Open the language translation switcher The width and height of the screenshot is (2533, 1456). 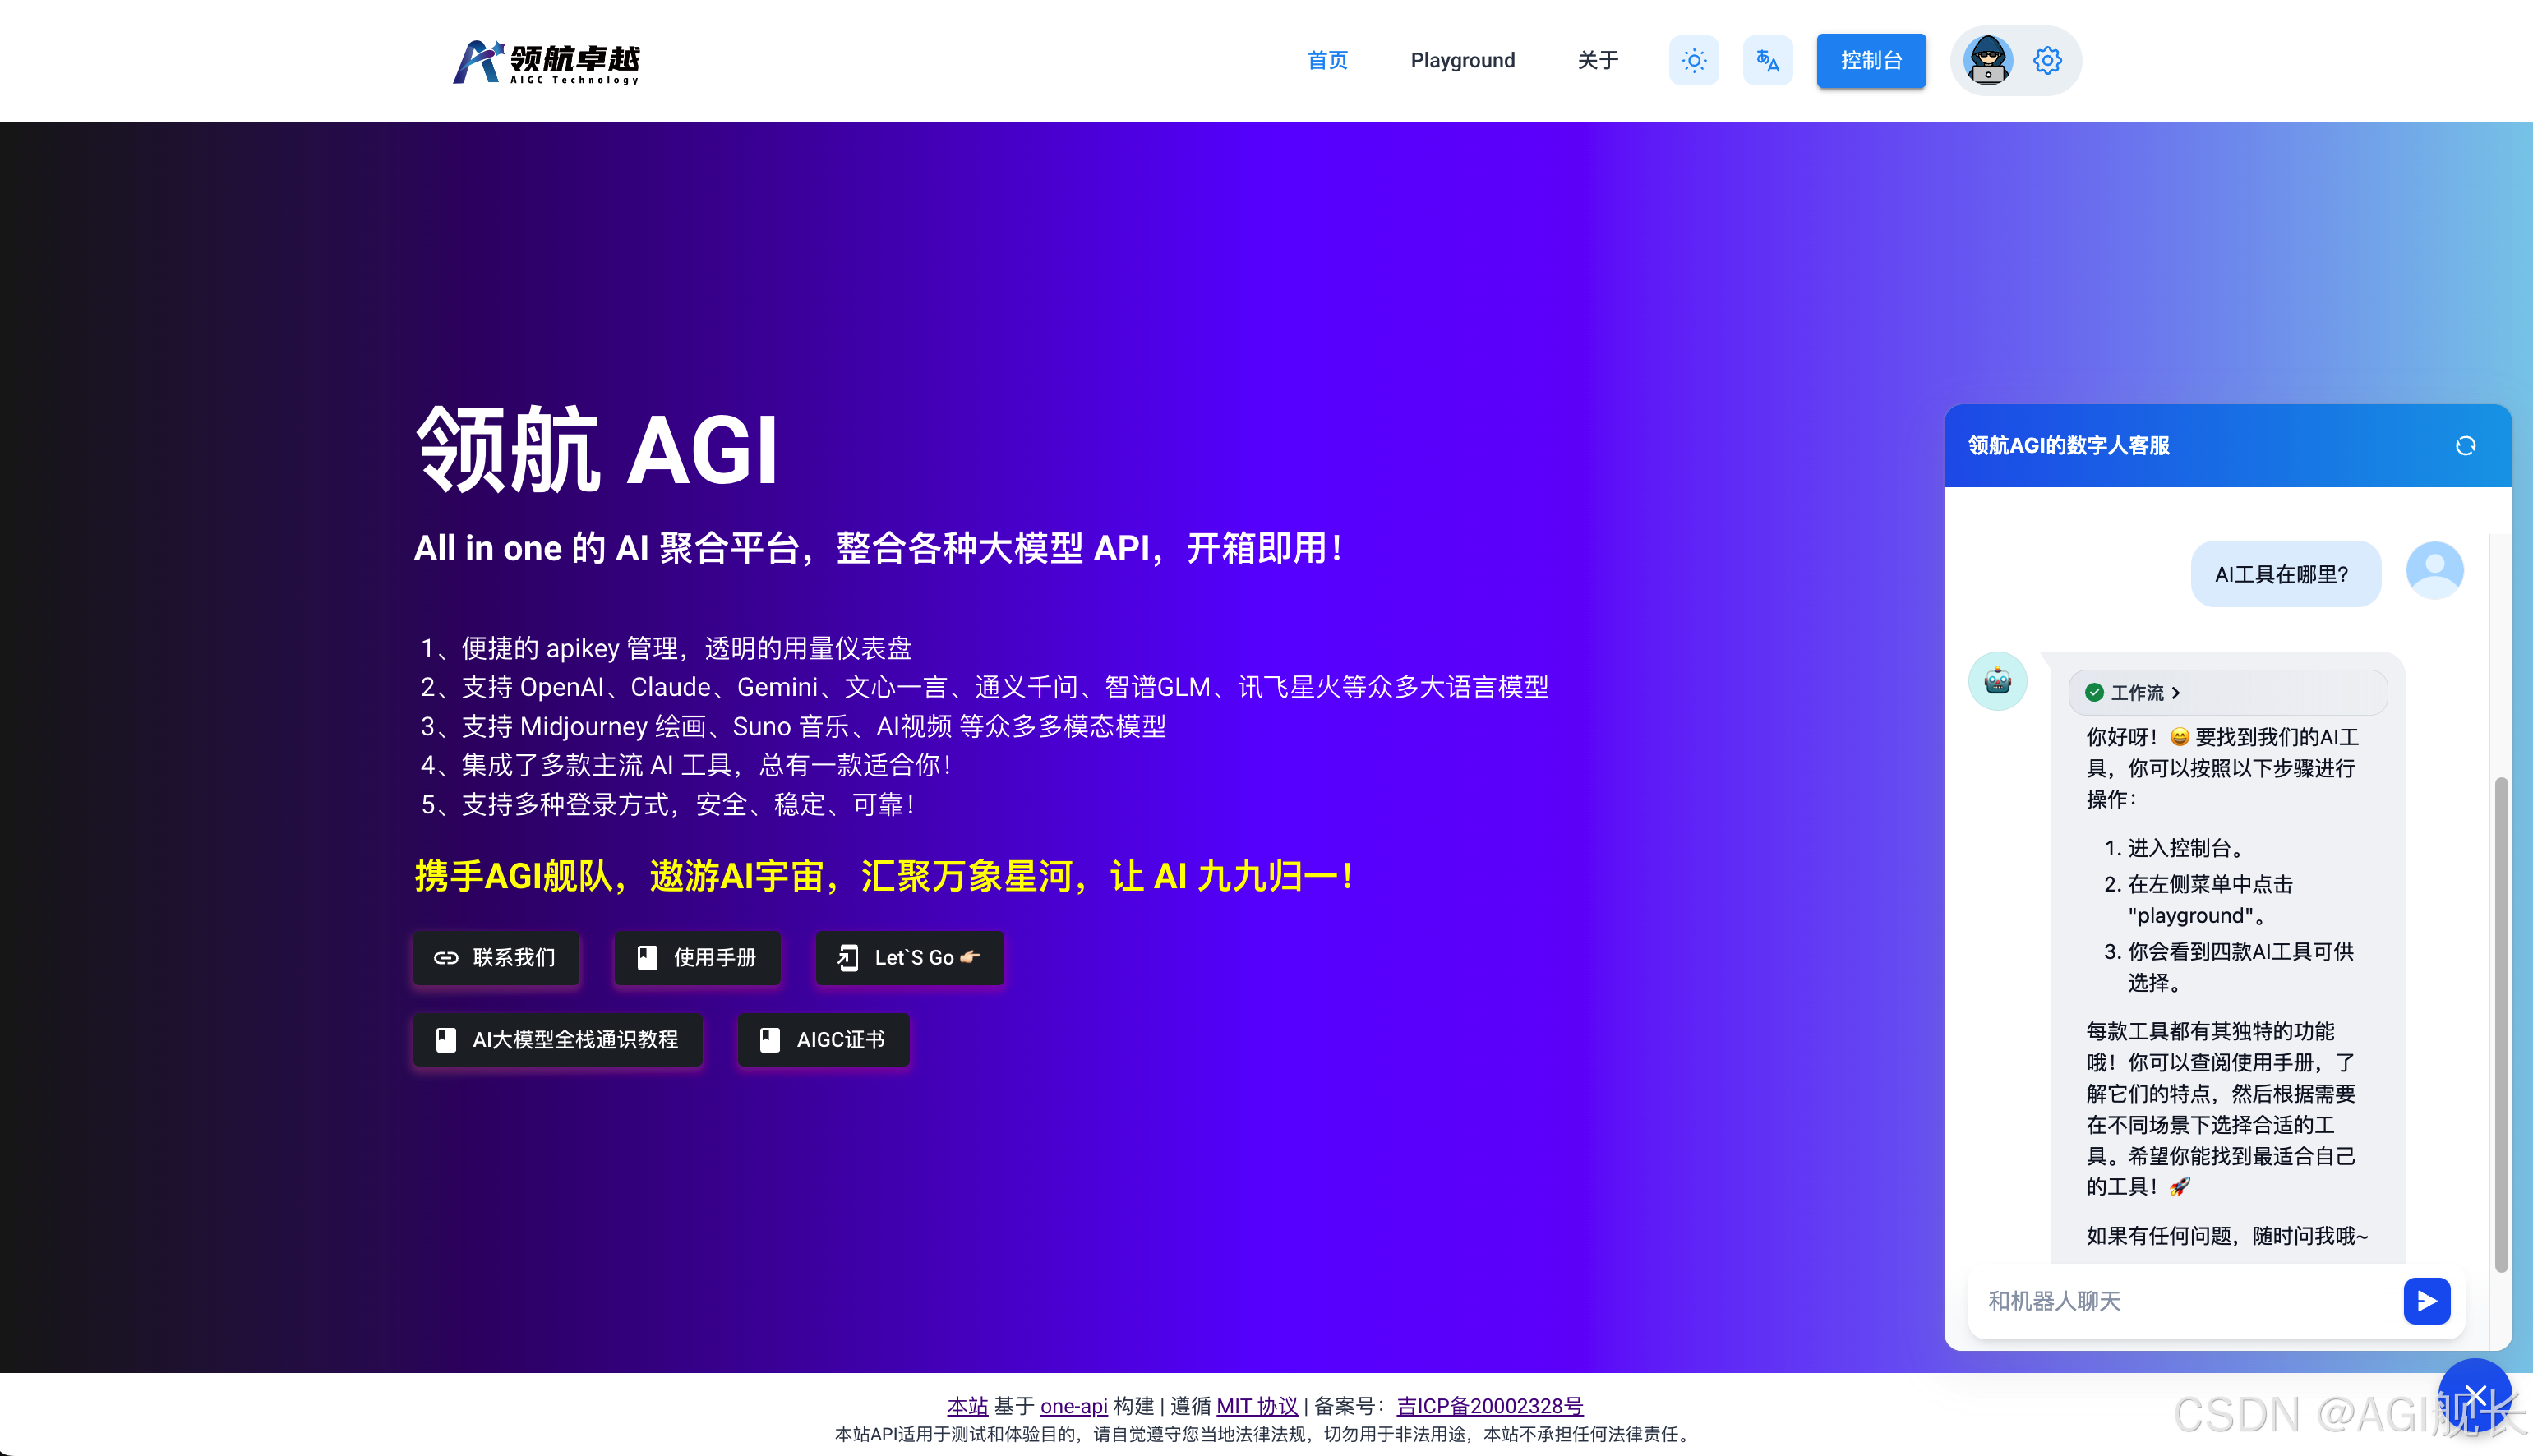[1767, 61]
